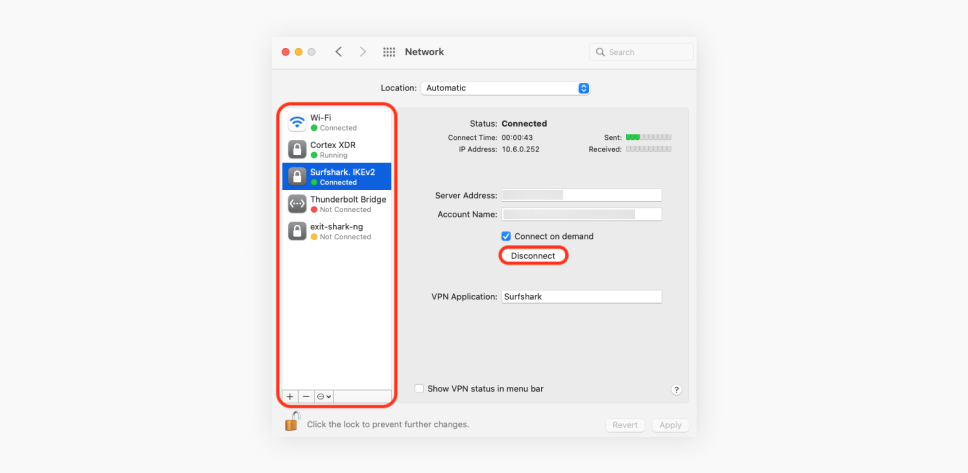Select the Wi-Fi network service

coord(336,122)
